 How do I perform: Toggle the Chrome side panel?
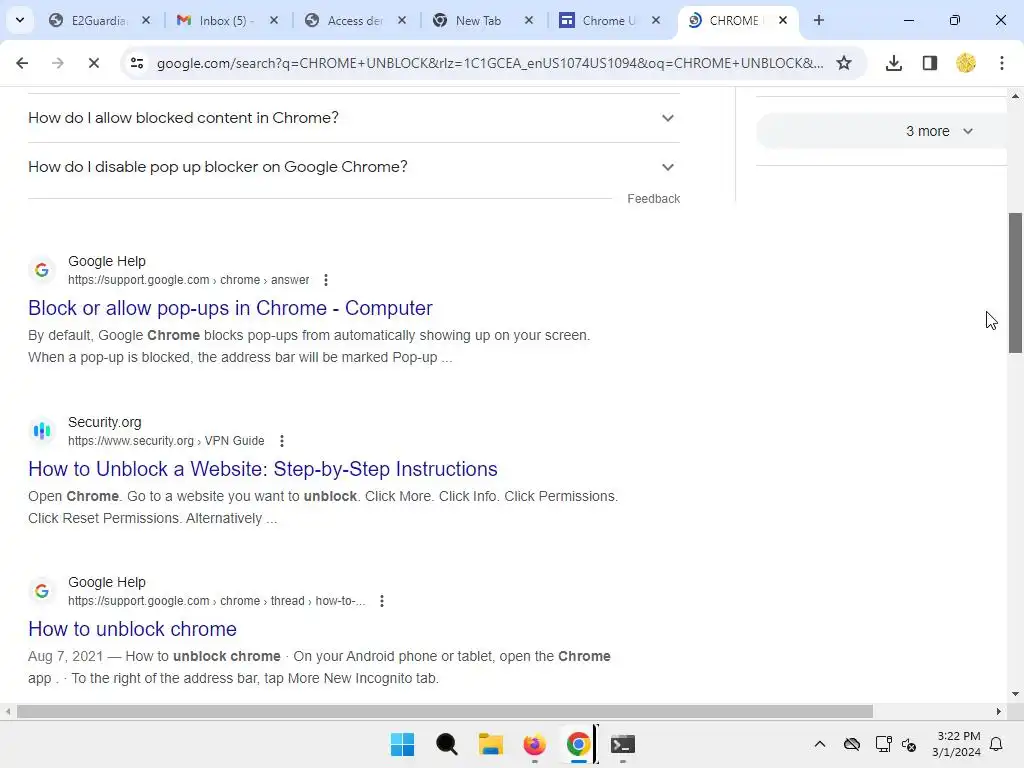929,63
